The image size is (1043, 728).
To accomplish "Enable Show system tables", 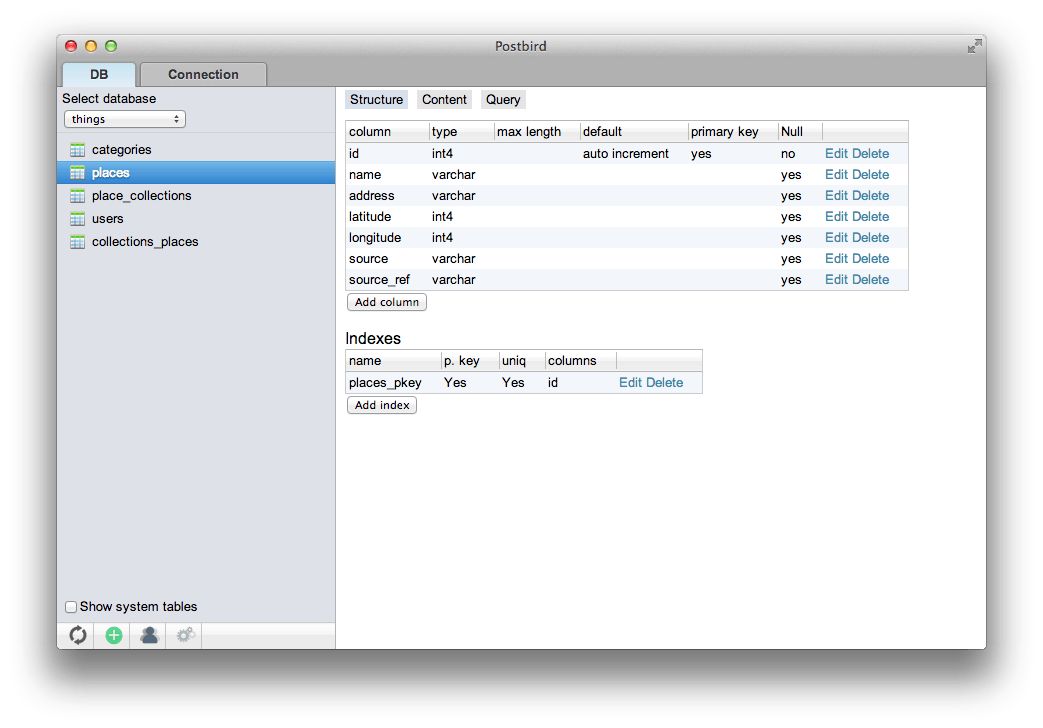I will (x=71, y=606).
